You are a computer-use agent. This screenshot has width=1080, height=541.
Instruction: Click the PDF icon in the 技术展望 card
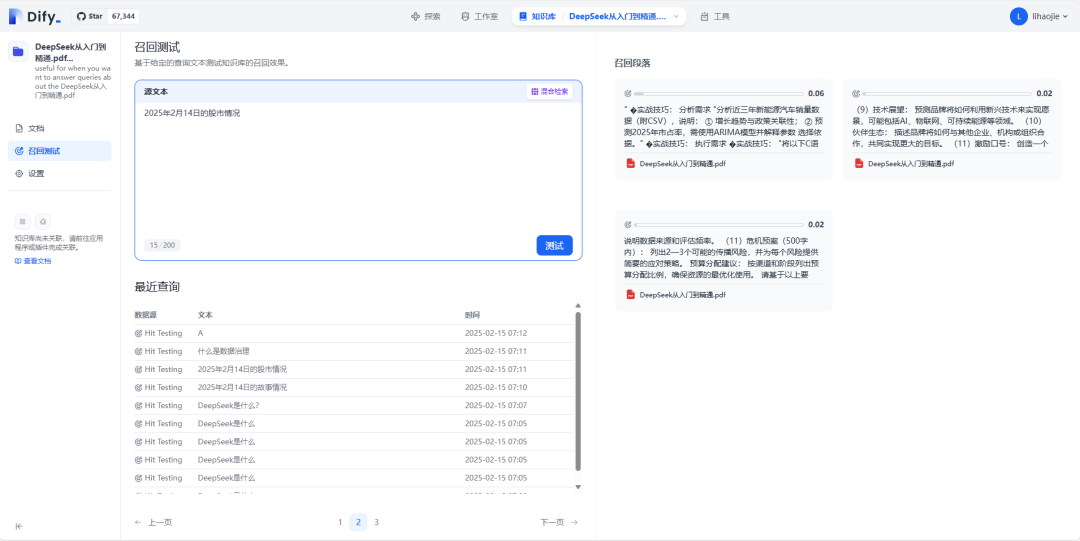[858, 164]
